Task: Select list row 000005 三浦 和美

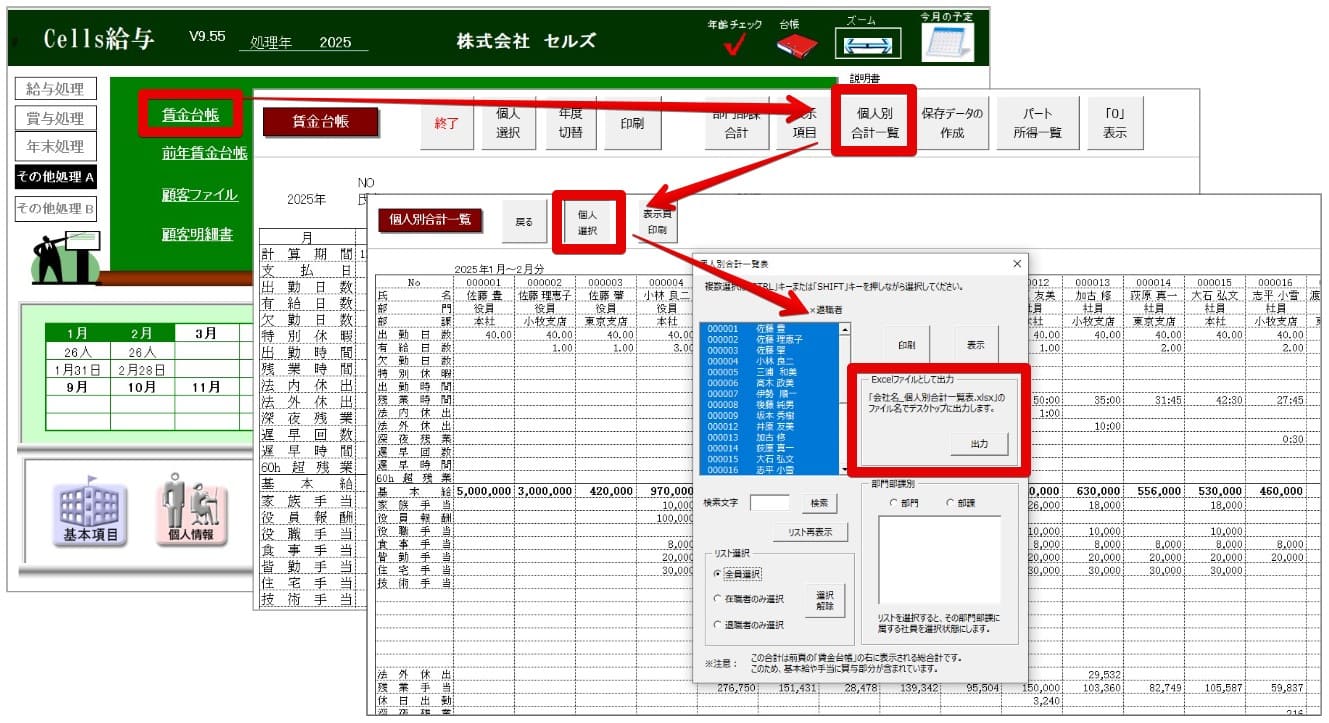Action: [x=769, y=371]
